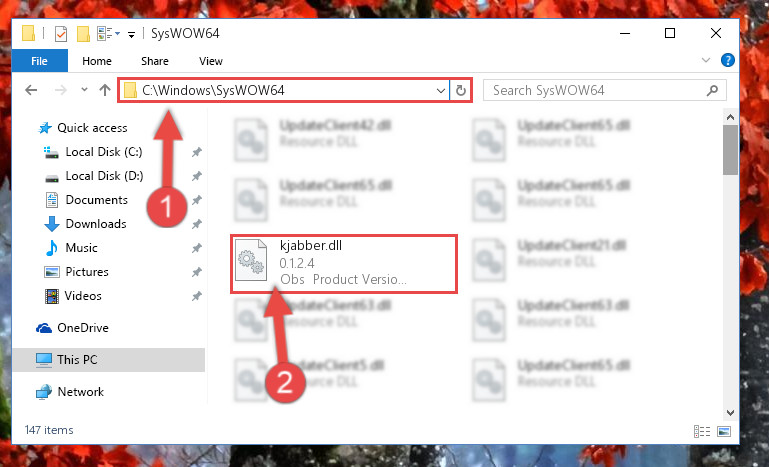The width and height of the screenshot is (769, 467).
Task: Open recent locations dropdown arrow
Action: (84, 90)
